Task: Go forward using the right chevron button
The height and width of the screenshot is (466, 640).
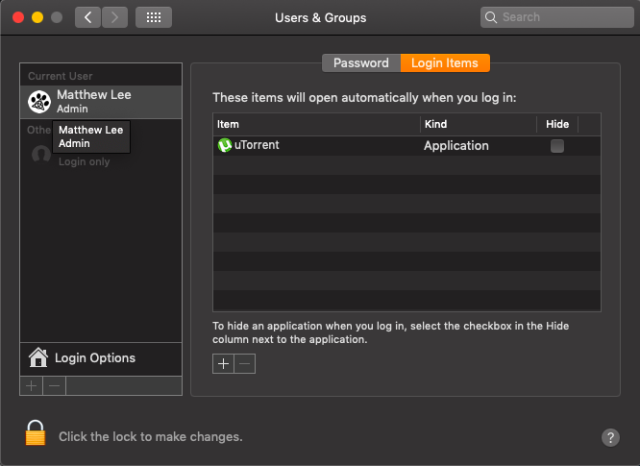Action: click(x=115, y=17)
